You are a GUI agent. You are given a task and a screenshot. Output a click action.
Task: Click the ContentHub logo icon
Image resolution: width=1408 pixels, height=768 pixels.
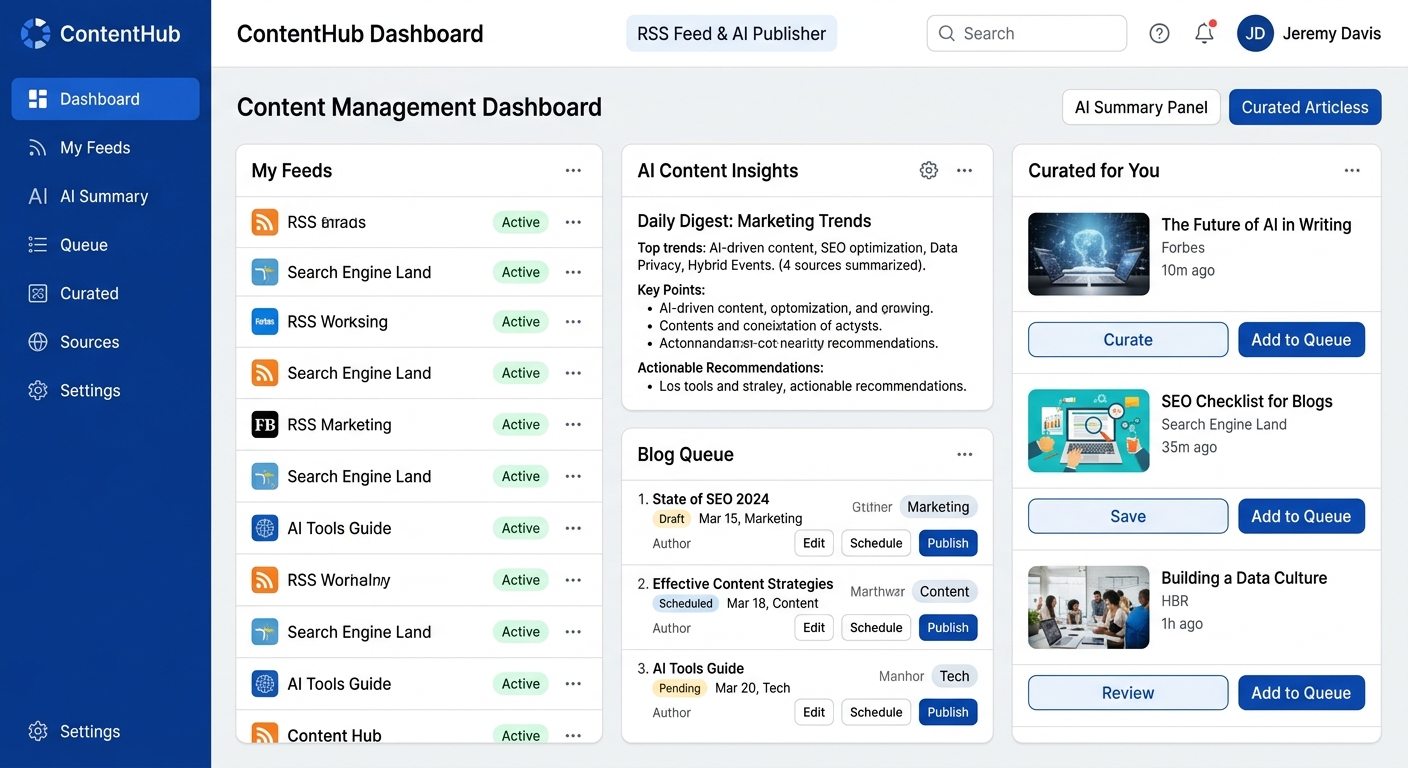pyautogui.click(x=35, y=34)
